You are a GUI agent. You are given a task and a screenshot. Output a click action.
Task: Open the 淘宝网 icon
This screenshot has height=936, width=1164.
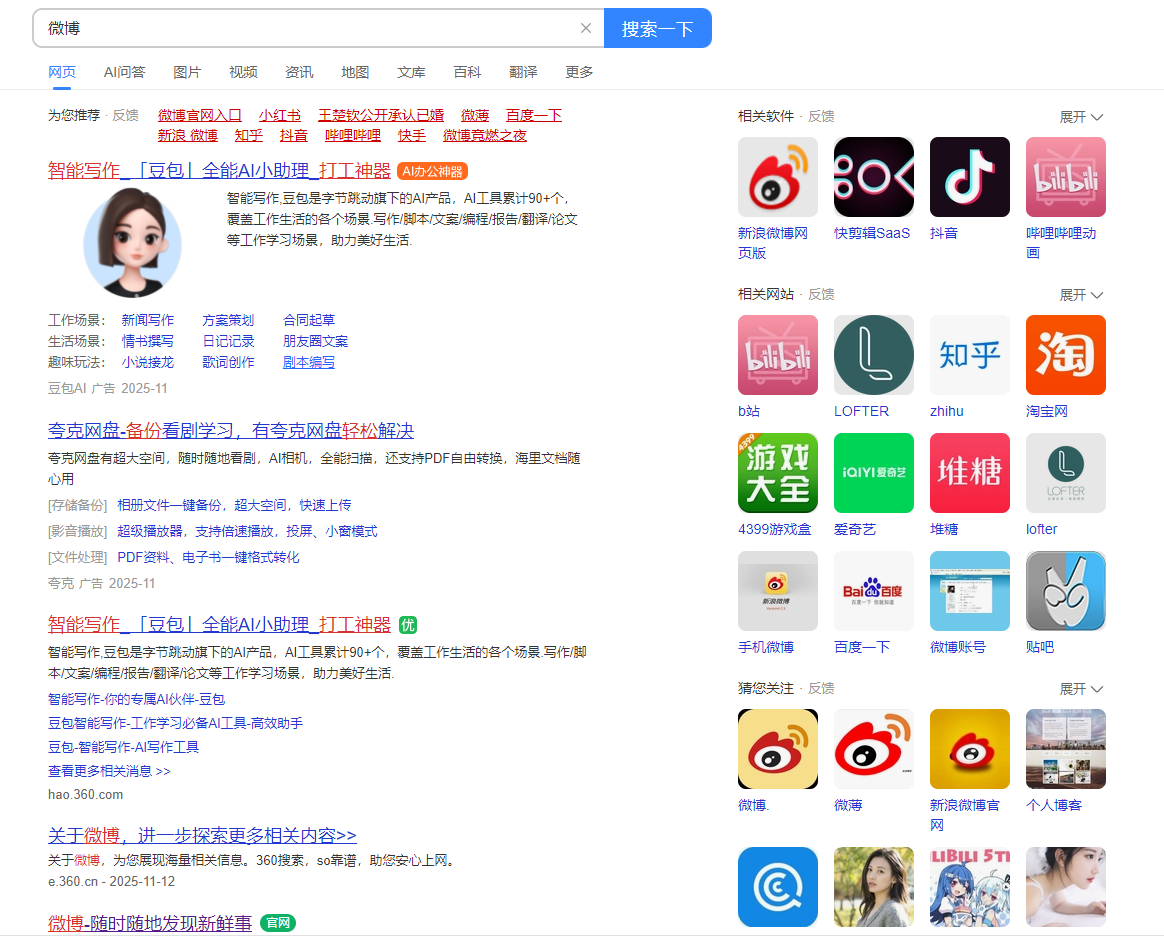click(1065, 355)
